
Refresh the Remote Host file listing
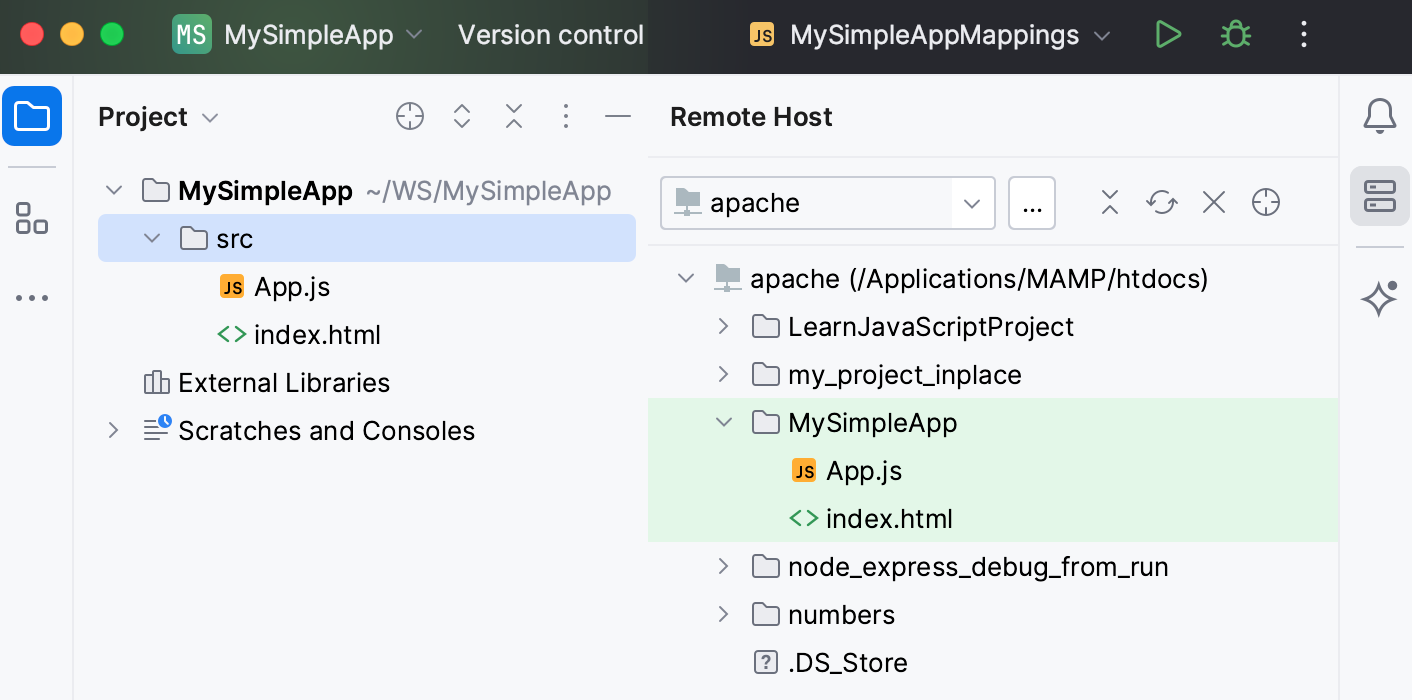pyautogui.click(x=1161, y=202)
